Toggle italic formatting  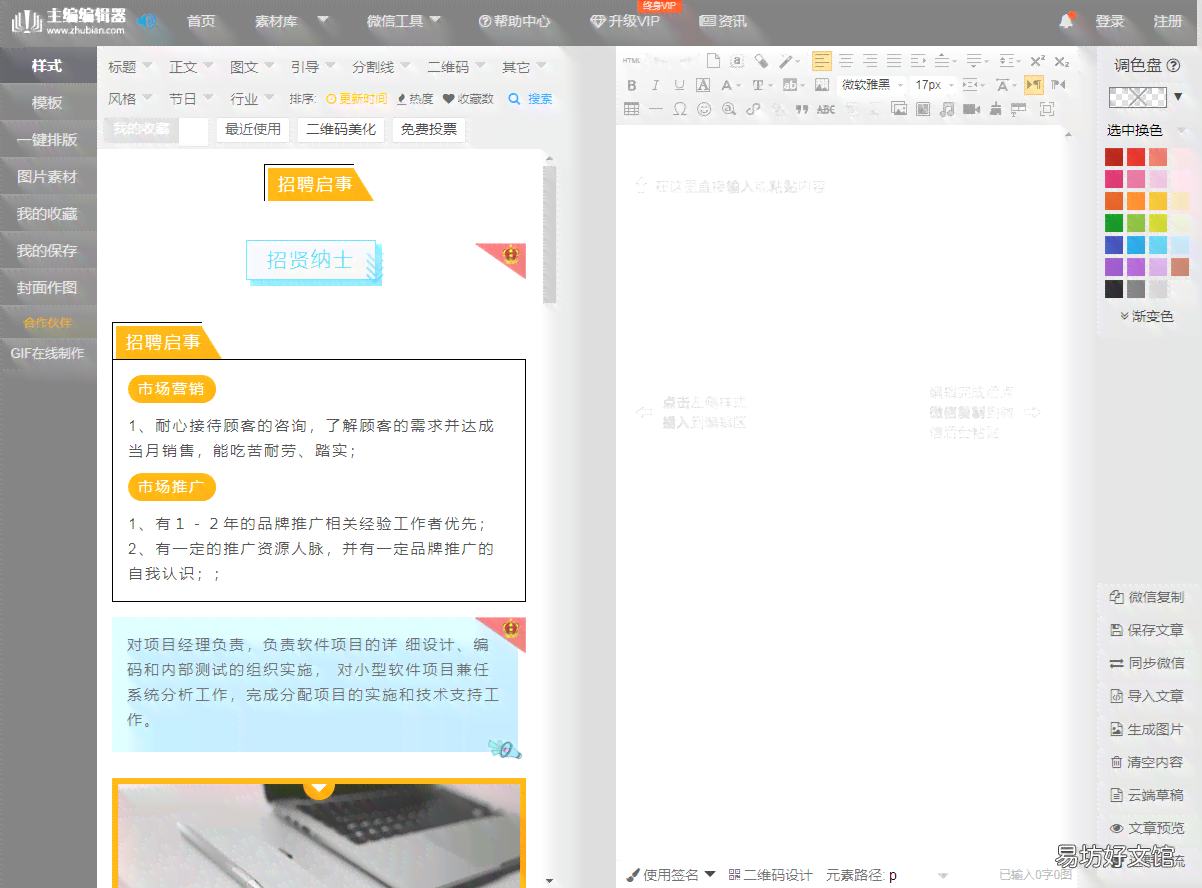[655, 85]
